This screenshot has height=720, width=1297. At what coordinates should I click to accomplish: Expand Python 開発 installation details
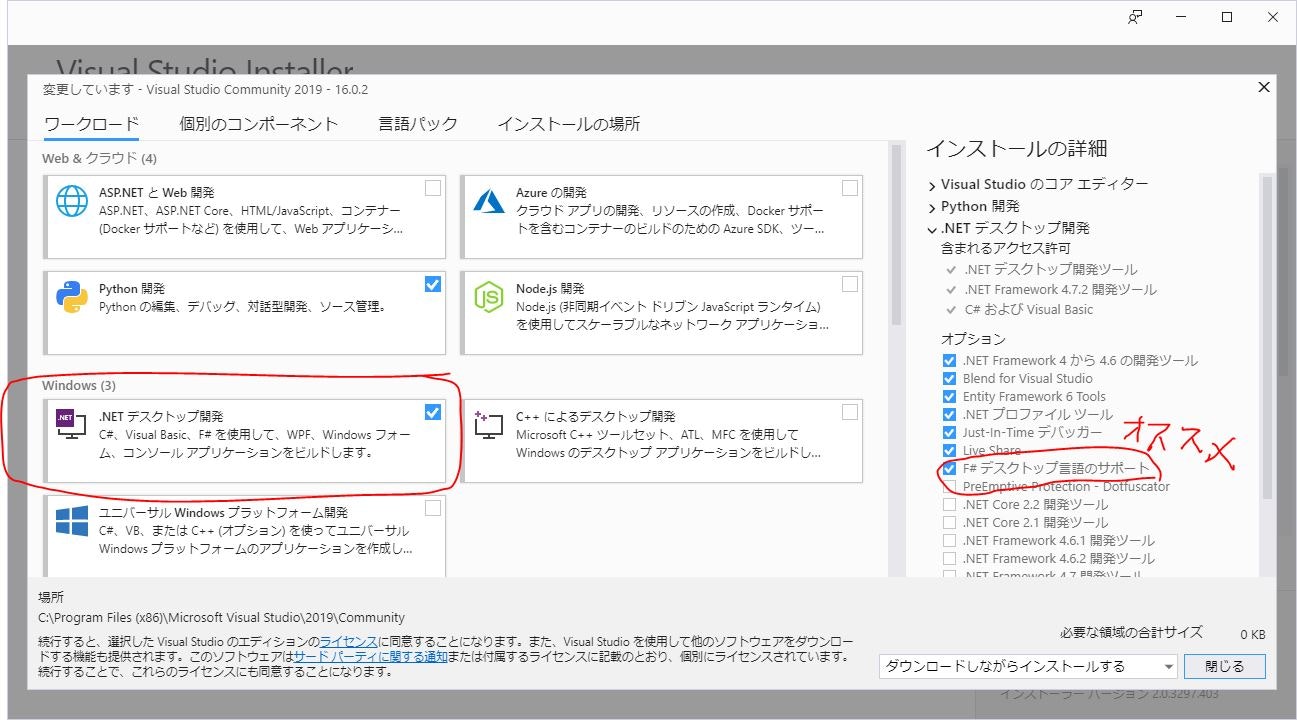(932, 207)
